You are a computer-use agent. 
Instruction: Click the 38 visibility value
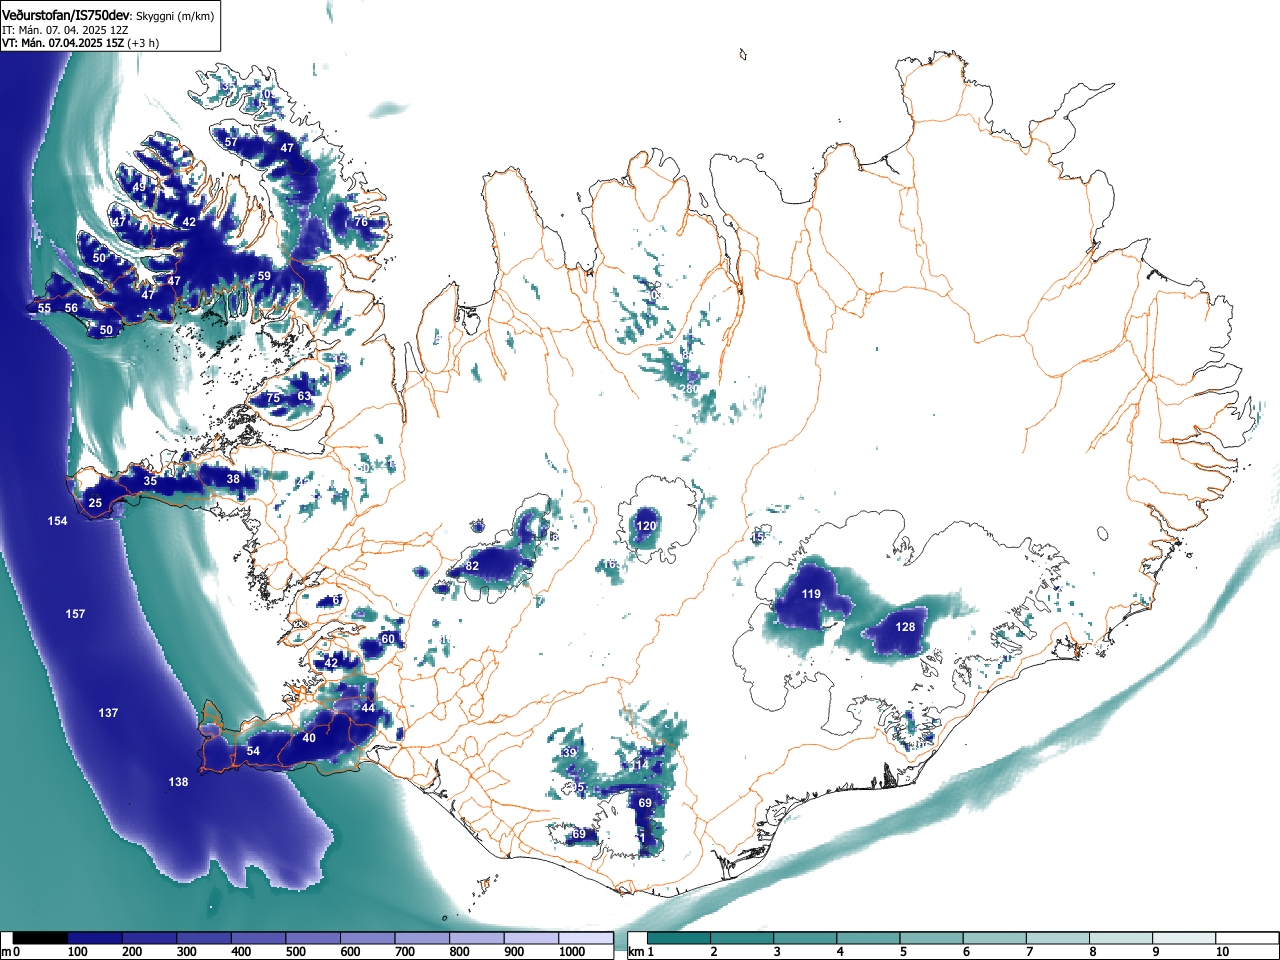(233, 479)
